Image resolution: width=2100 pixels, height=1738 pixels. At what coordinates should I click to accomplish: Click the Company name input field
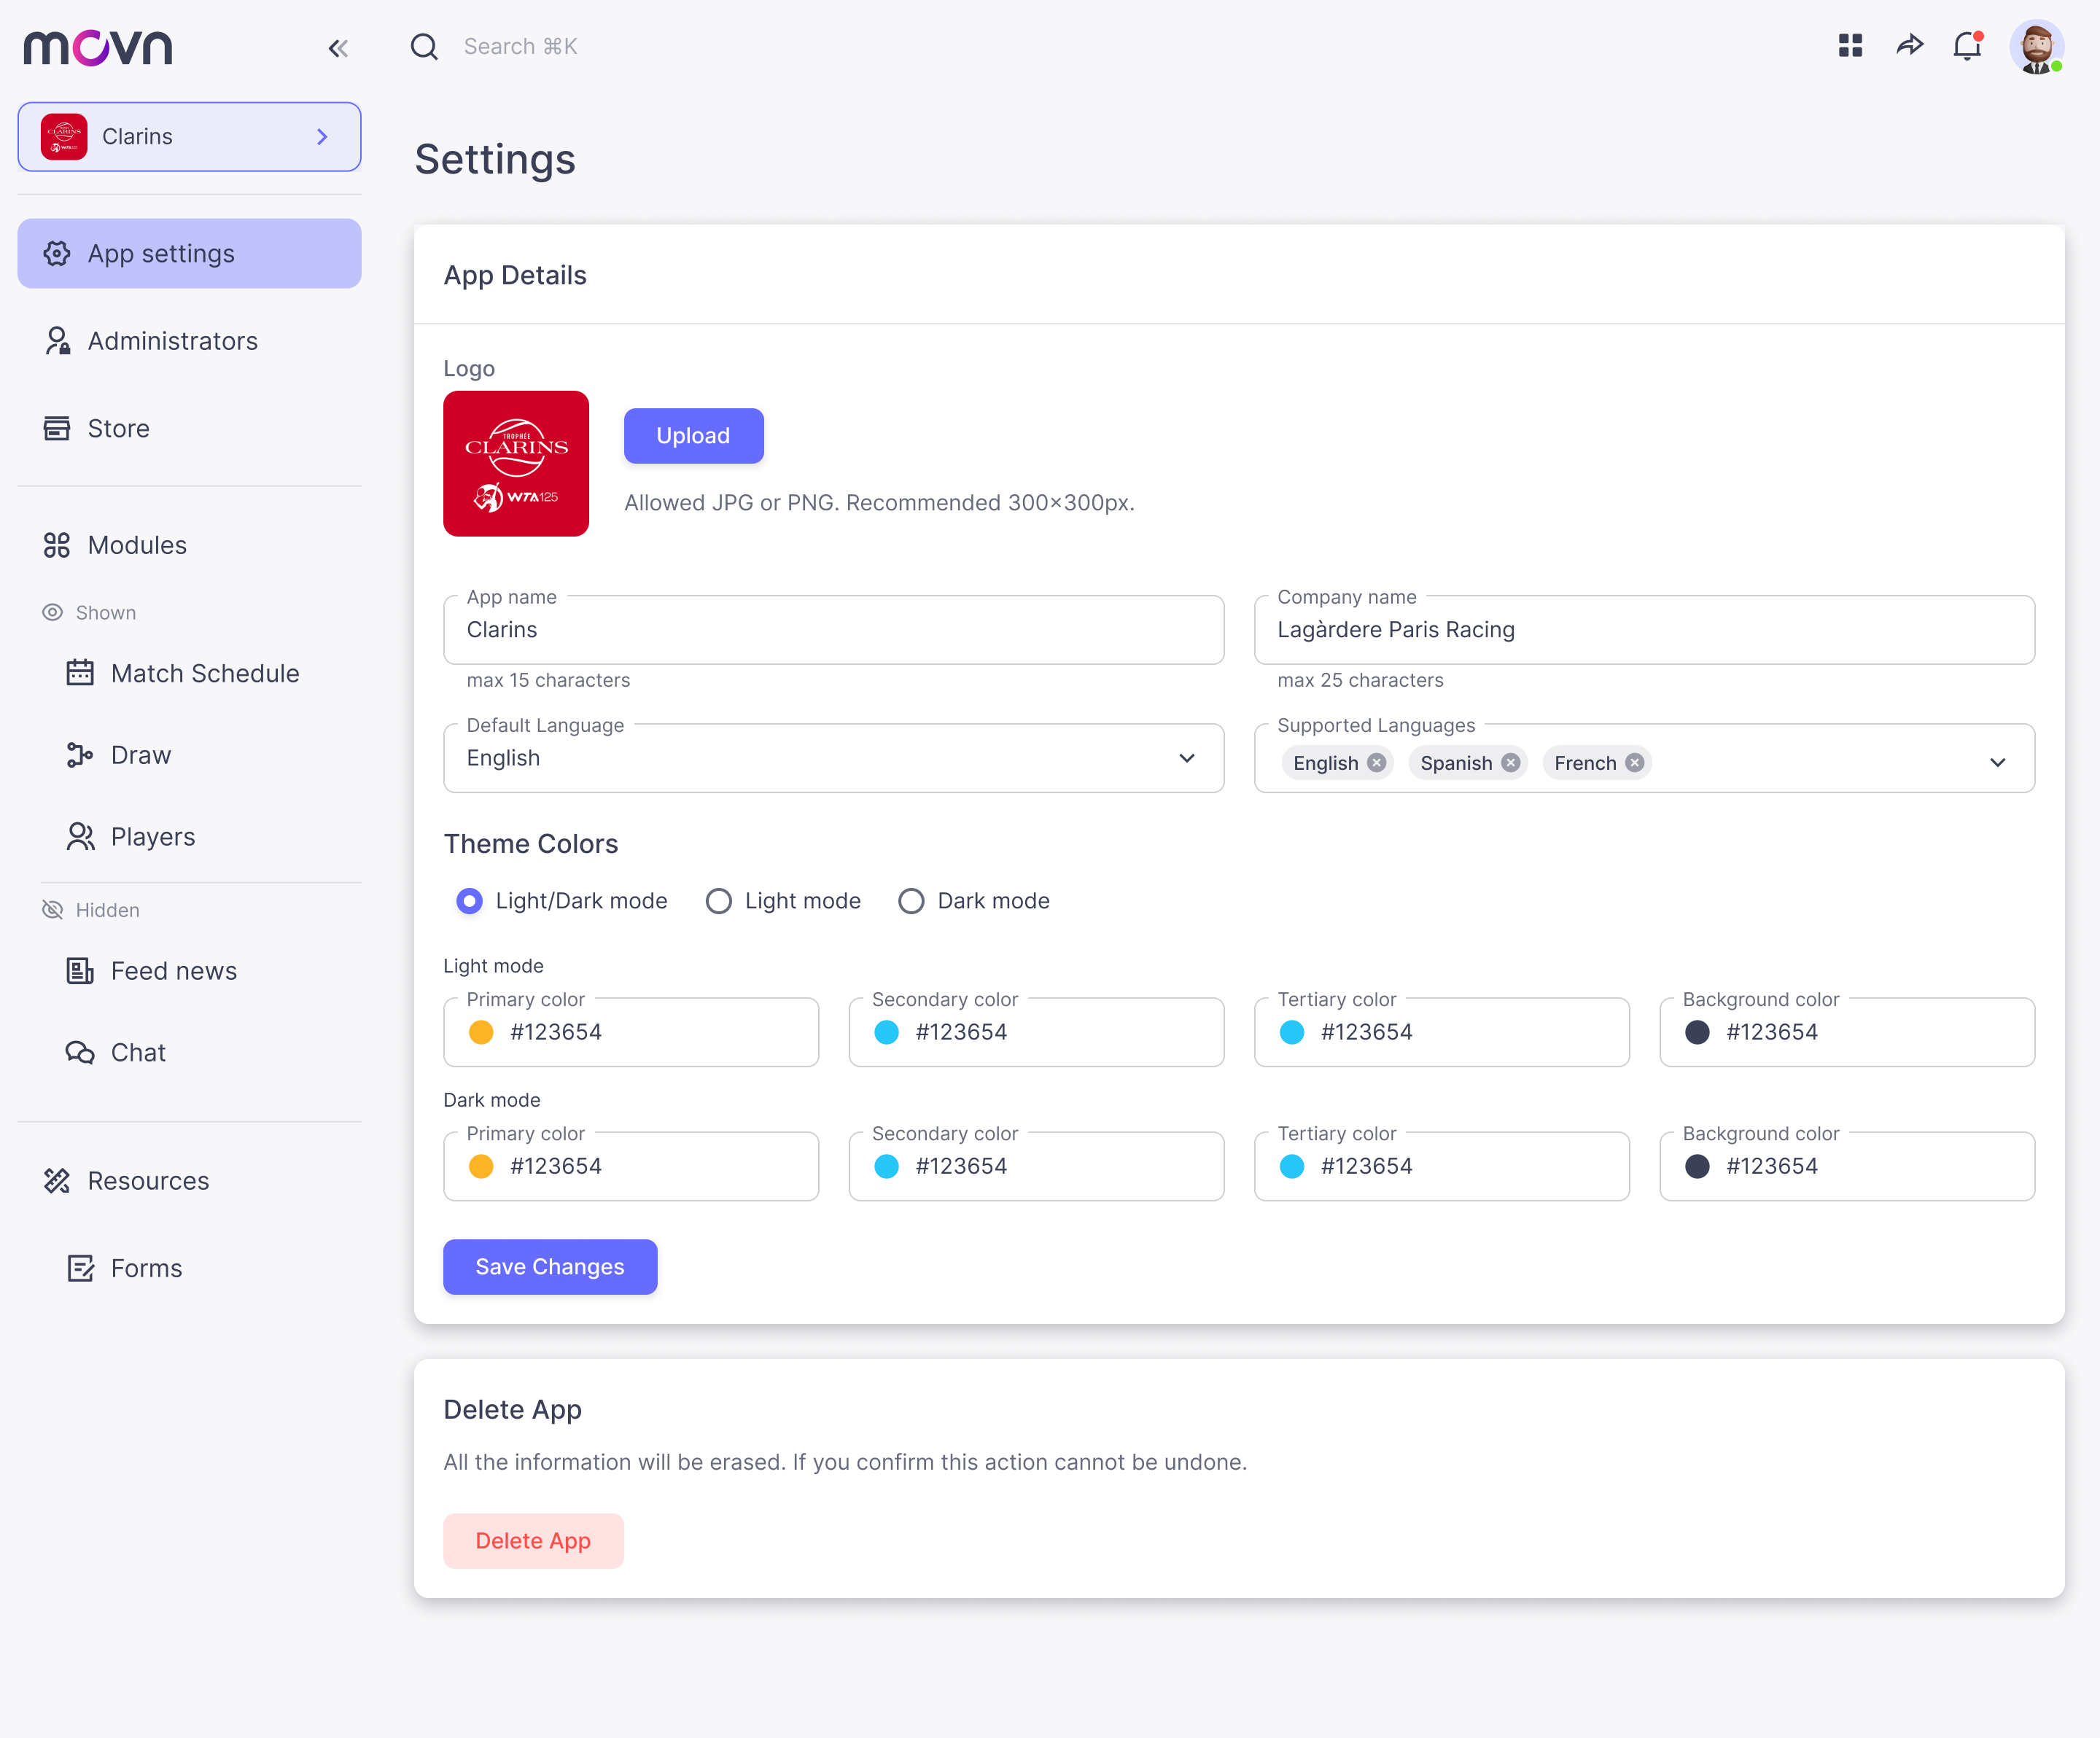click(1643, 630)
